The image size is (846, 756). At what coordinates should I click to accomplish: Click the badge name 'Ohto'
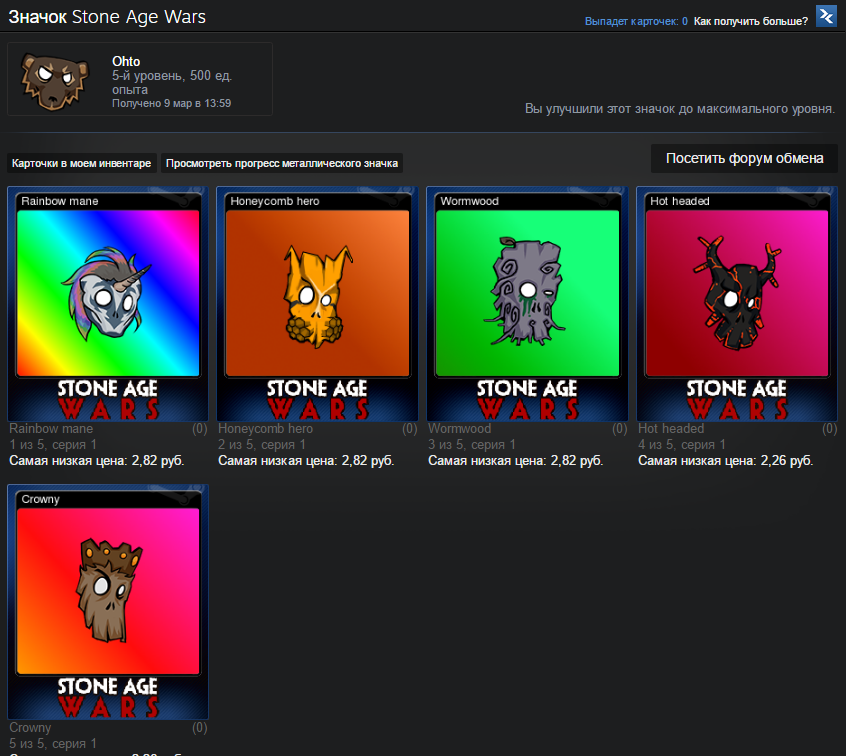[126, 62]
